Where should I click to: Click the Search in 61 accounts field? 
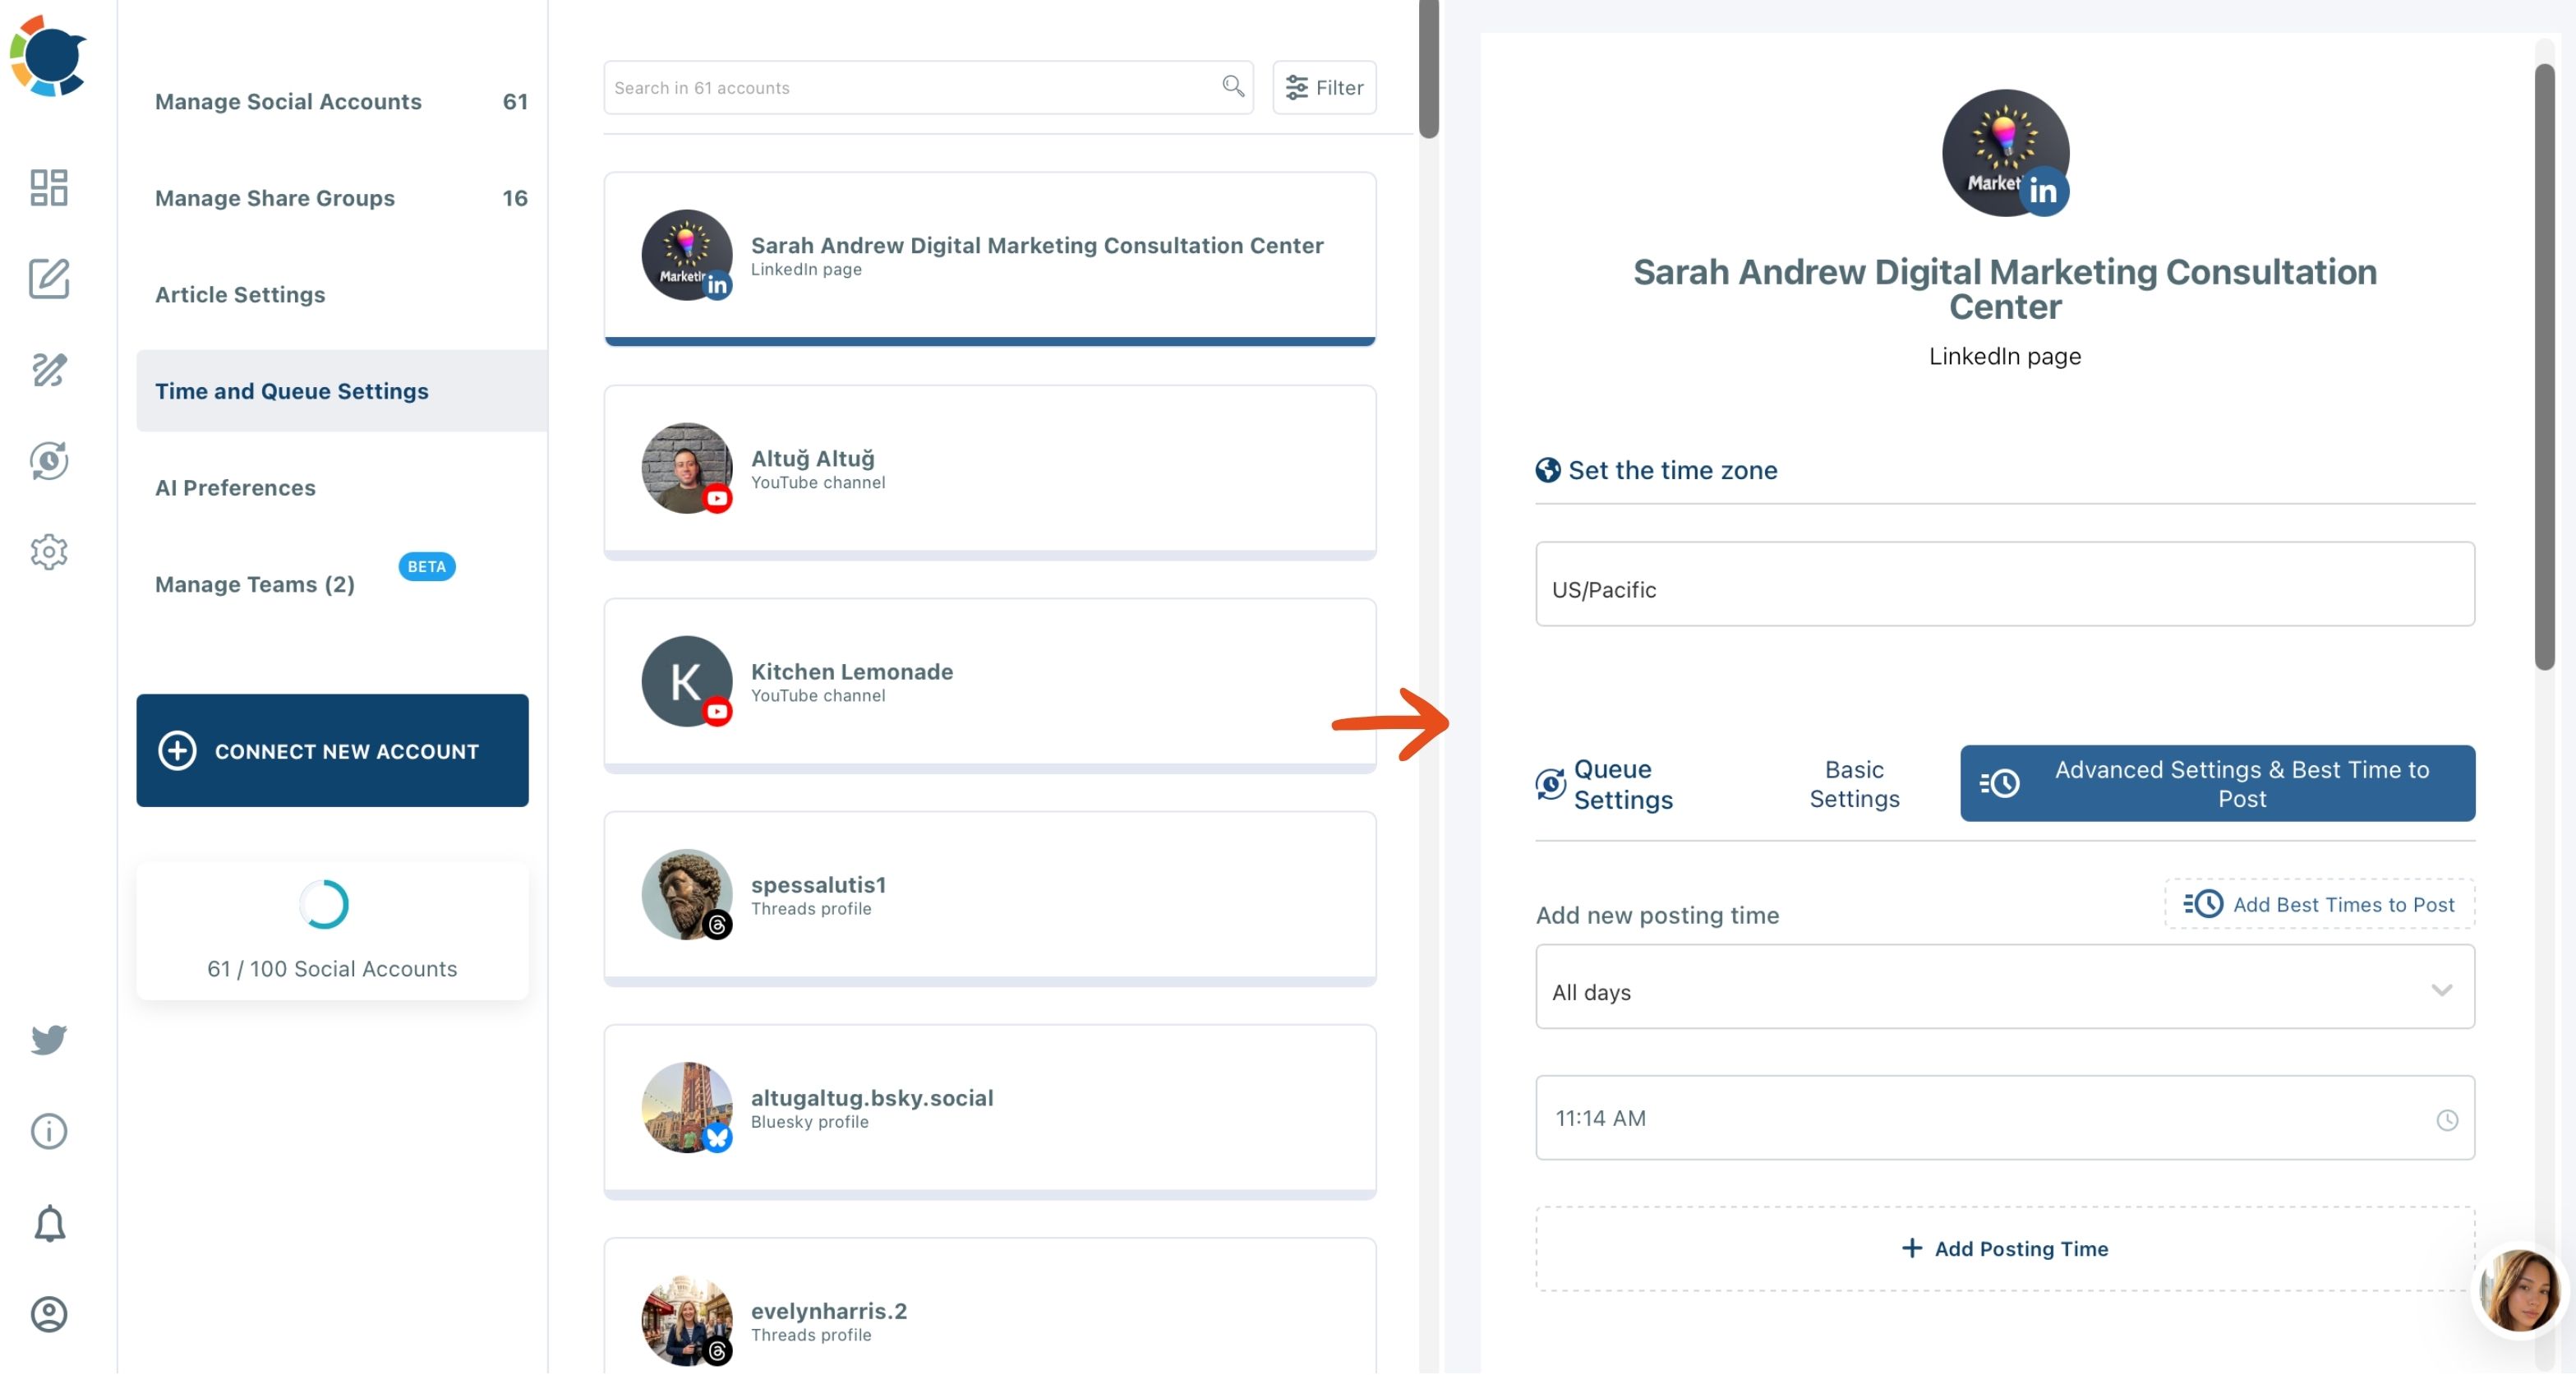[x=928, y=87]
